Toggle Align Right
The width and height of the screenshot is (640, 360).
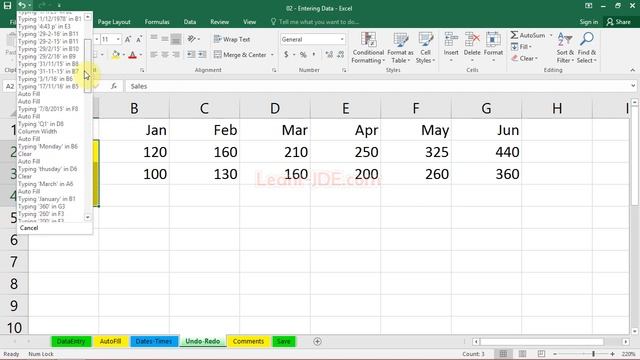point(176,55)
